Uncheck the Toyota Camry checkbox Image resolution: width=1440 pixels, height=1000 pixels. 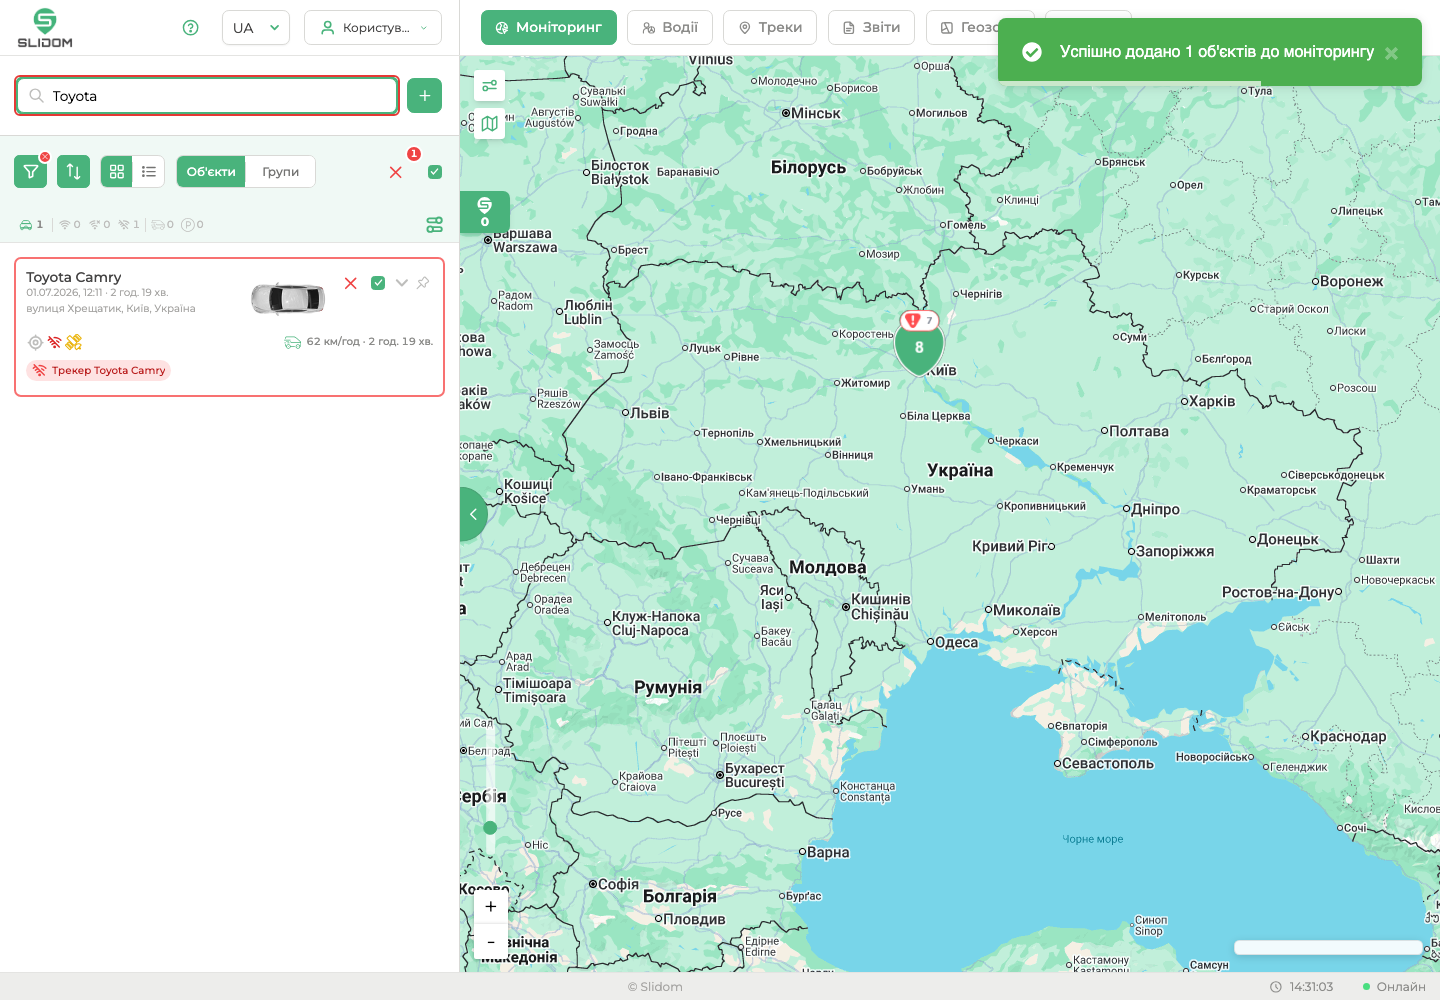point(378,283)
